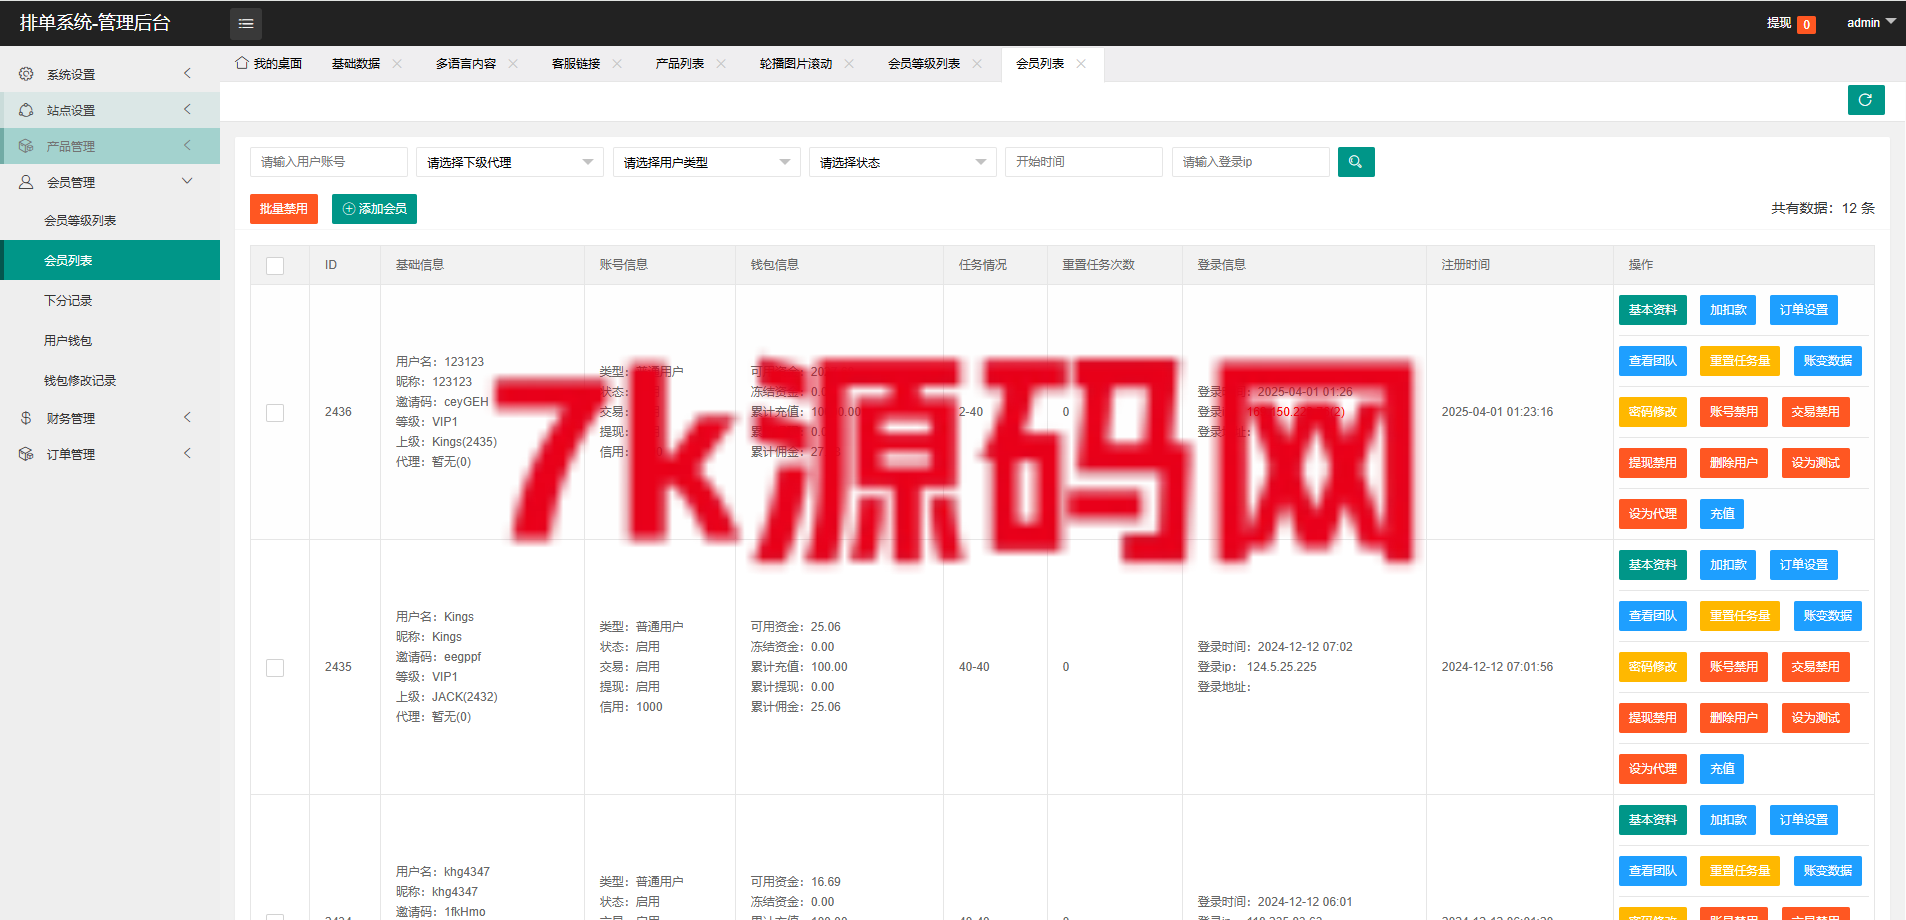Click the 站点设置 sidebar icon
This screenshot has width=1906, height=920.
(x=26, y=110)
